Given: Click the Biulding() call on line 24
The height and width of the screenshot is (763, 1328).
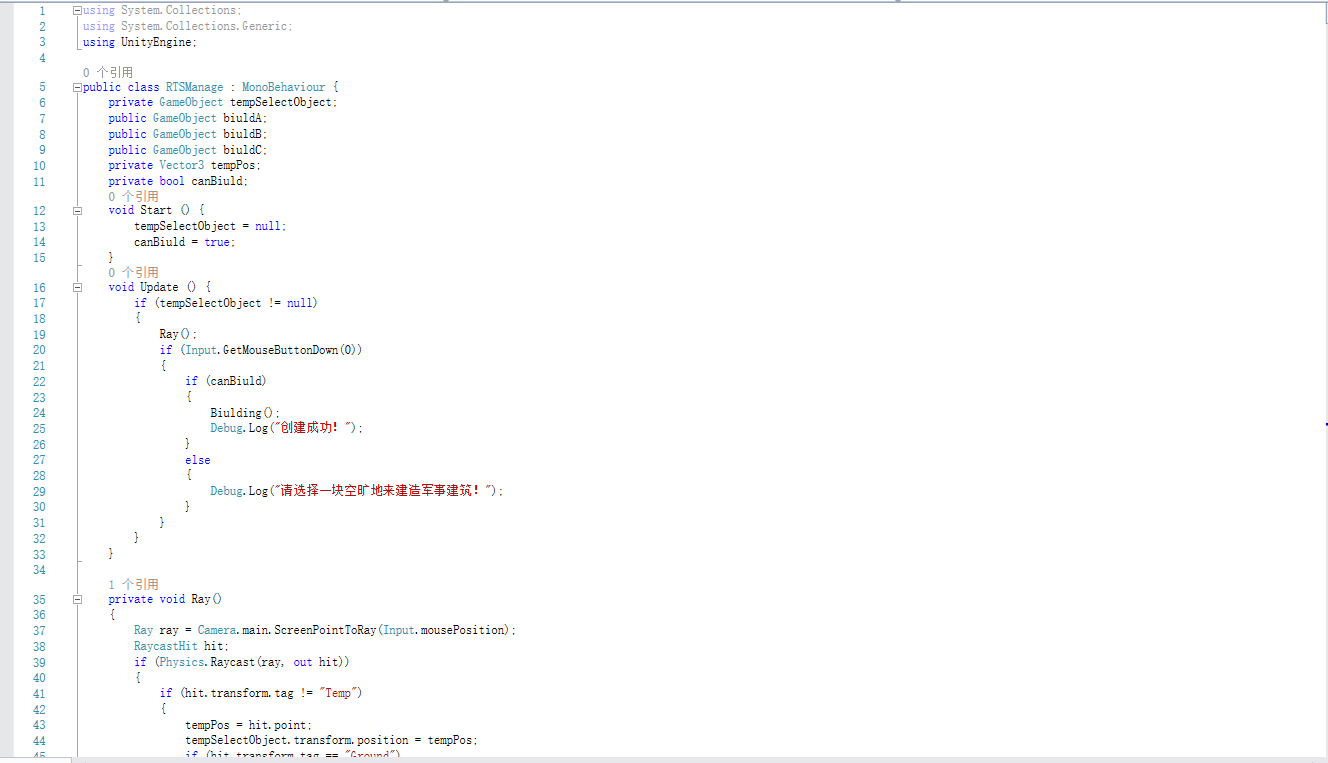Looking at the screenshot, I should point(243,413).
